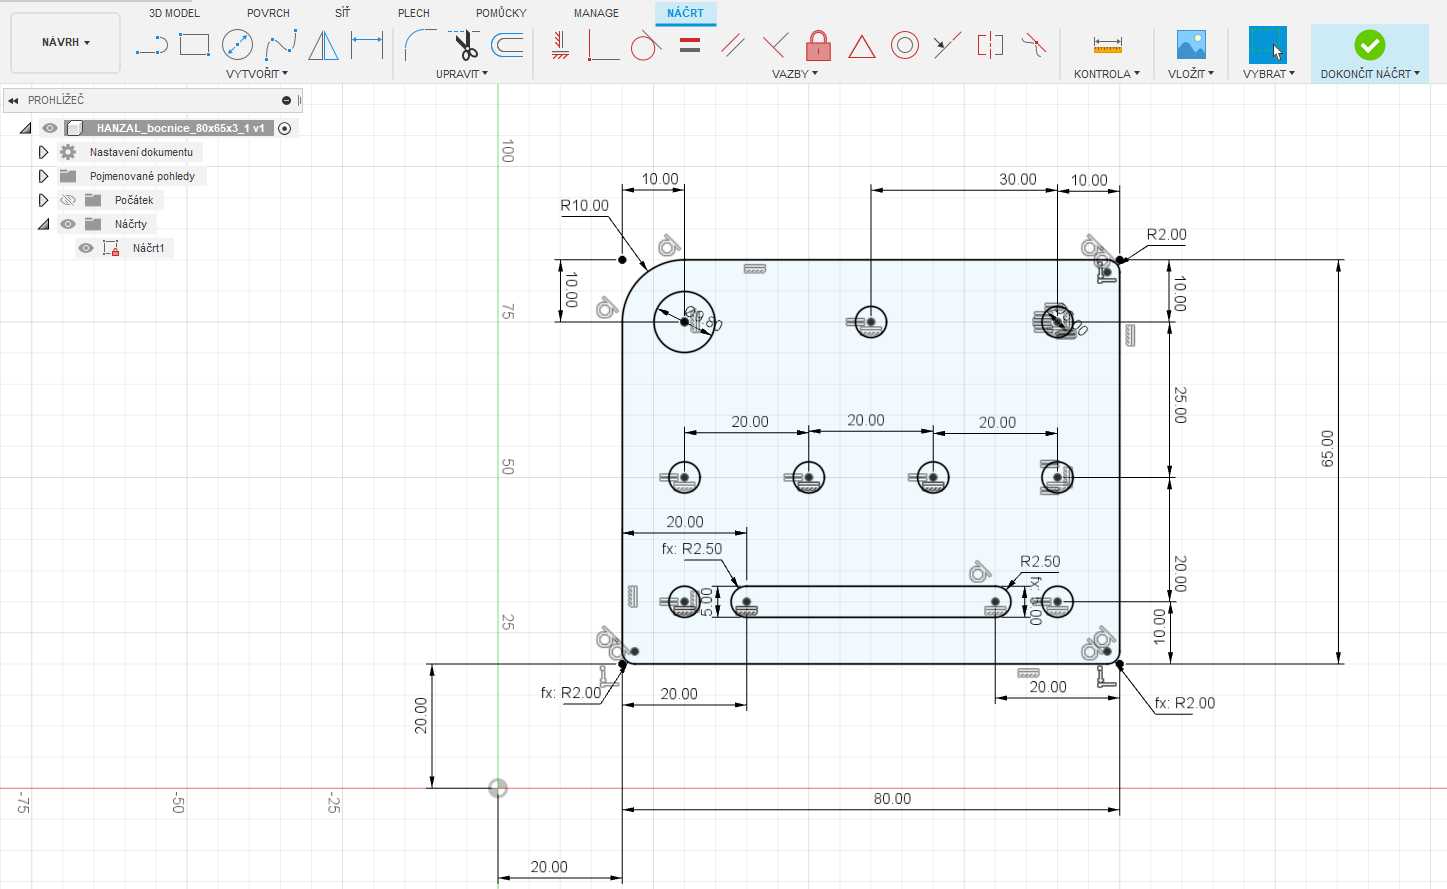Click the Equal triangle constraint
Image resolution: width=1447 pixels, height=889 pixels.
[x=861, y=46]
